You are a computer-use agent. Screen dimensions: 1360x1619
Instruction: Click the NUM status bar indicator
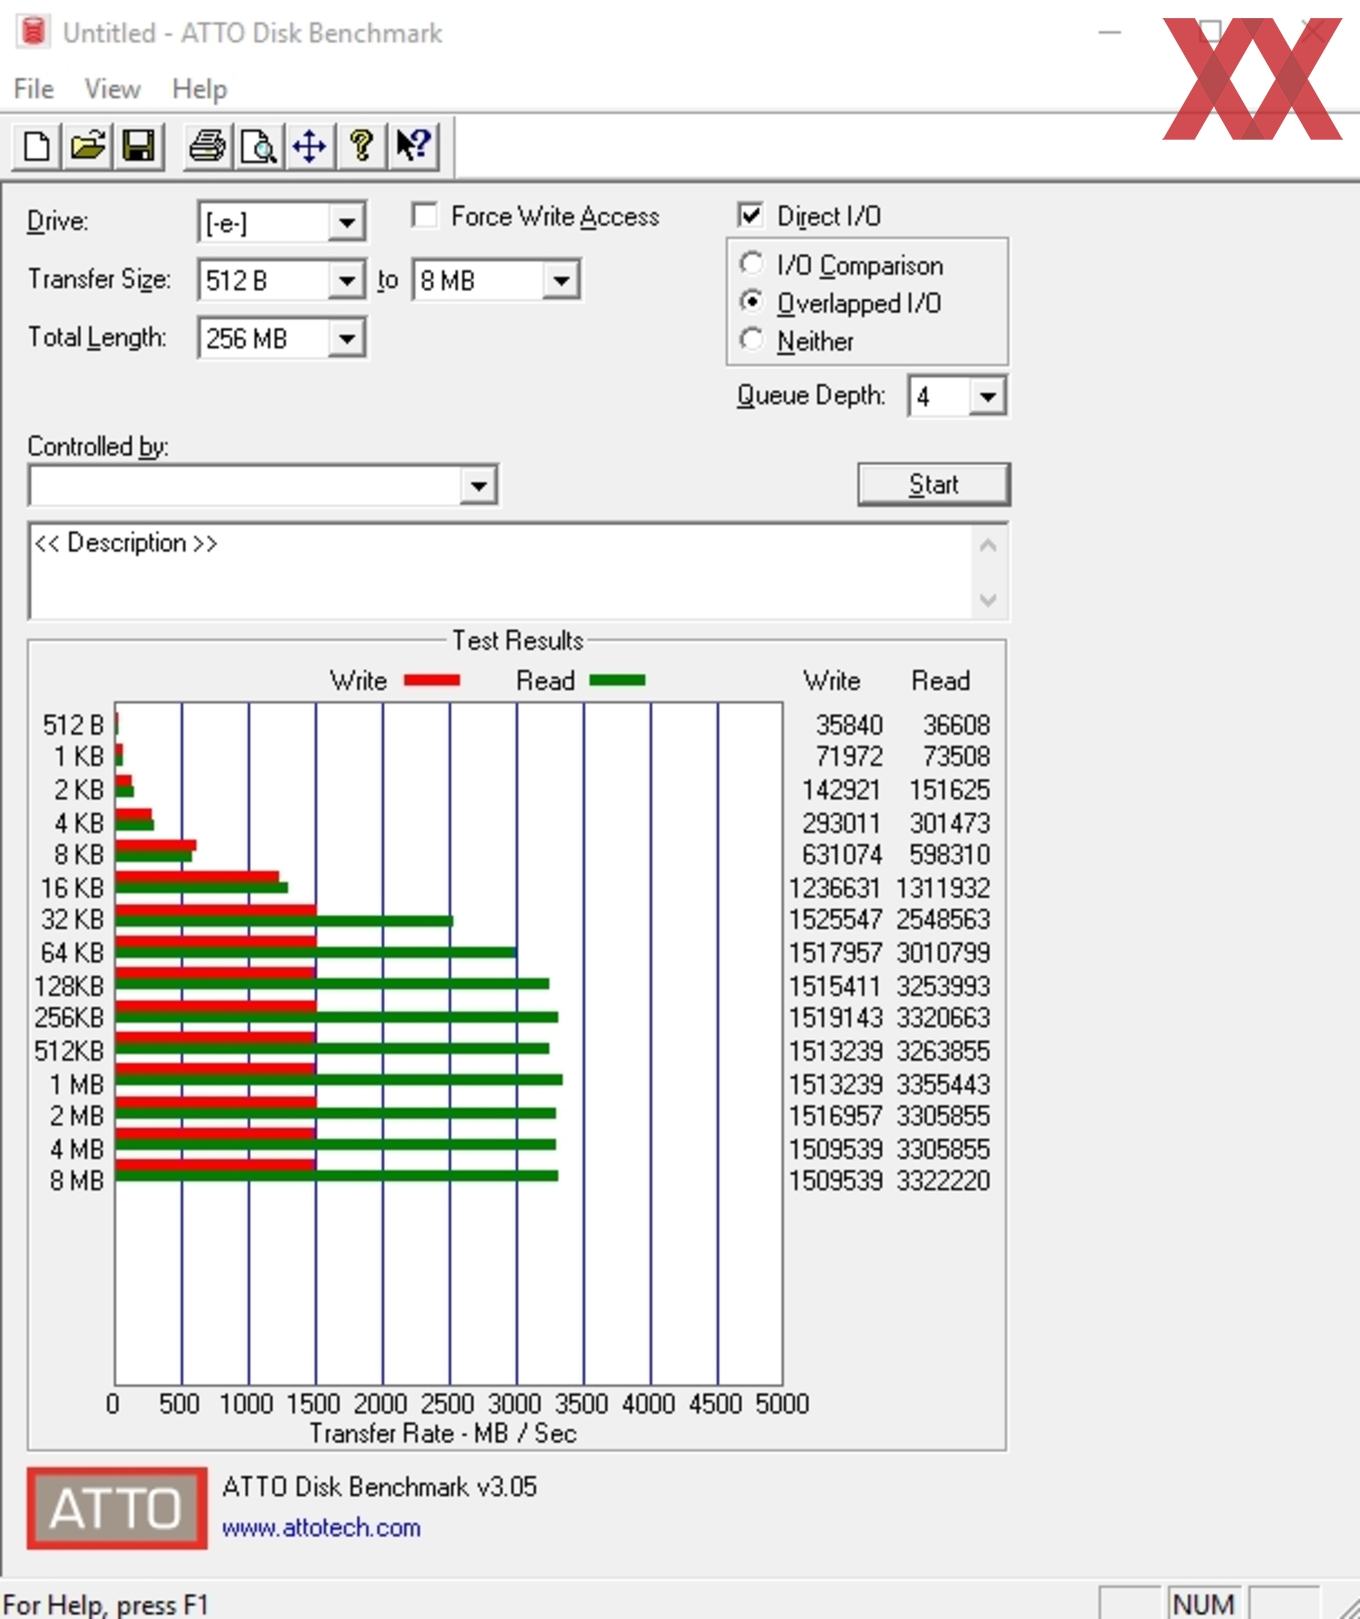coord(1203,1604)
